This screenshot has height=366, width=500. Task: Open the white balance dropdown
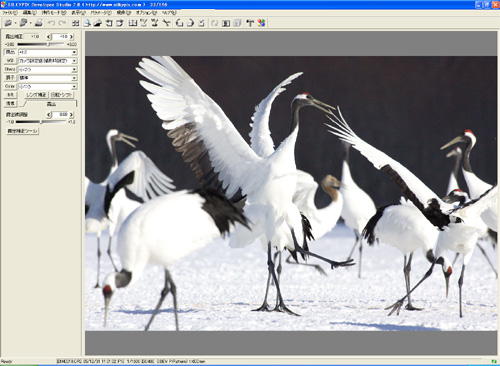(74, 61)
